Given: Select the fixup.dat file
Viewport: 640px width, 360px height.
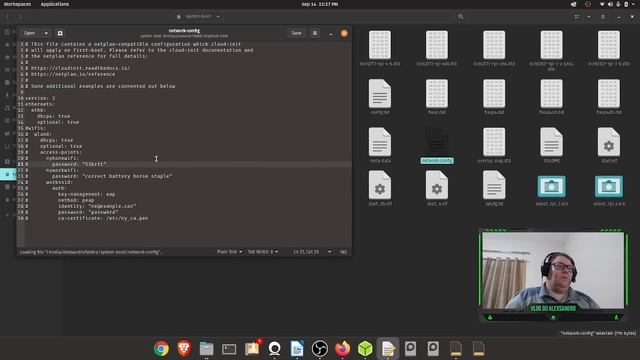Looking at the screenshot, I should click(437, 97).
